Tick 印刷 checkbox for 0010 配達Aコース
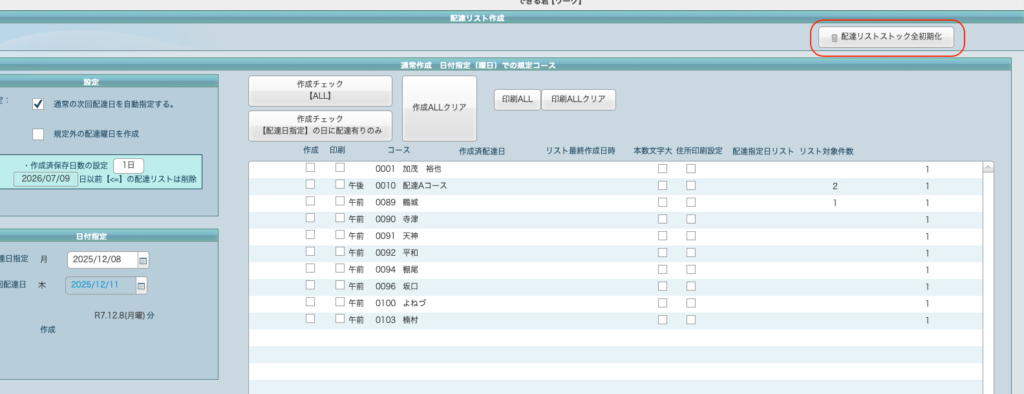This screenshot has height=394, width=1024. pos(340,185)
